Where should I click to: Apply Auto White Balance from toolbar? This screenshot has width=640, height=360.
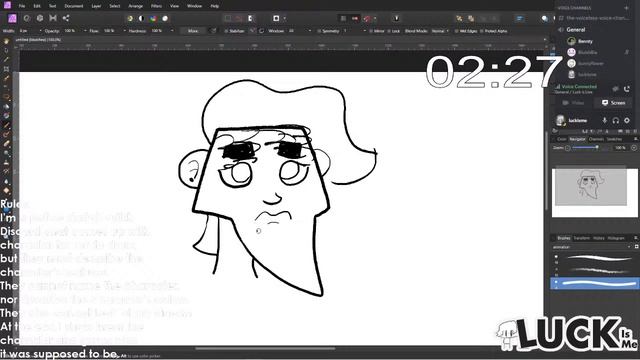tap(165, 18)
